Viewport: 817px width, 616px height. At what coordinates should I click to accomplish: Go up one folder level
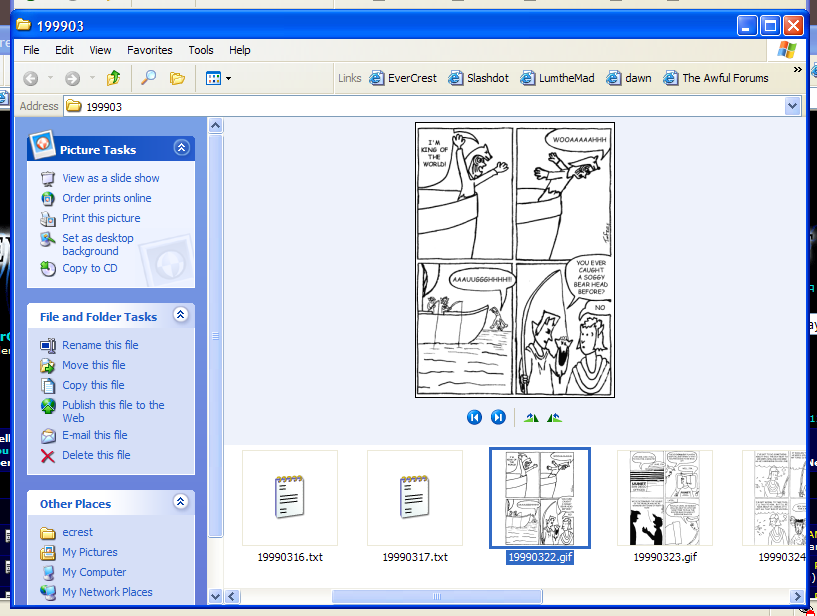(x=113, y=78)
